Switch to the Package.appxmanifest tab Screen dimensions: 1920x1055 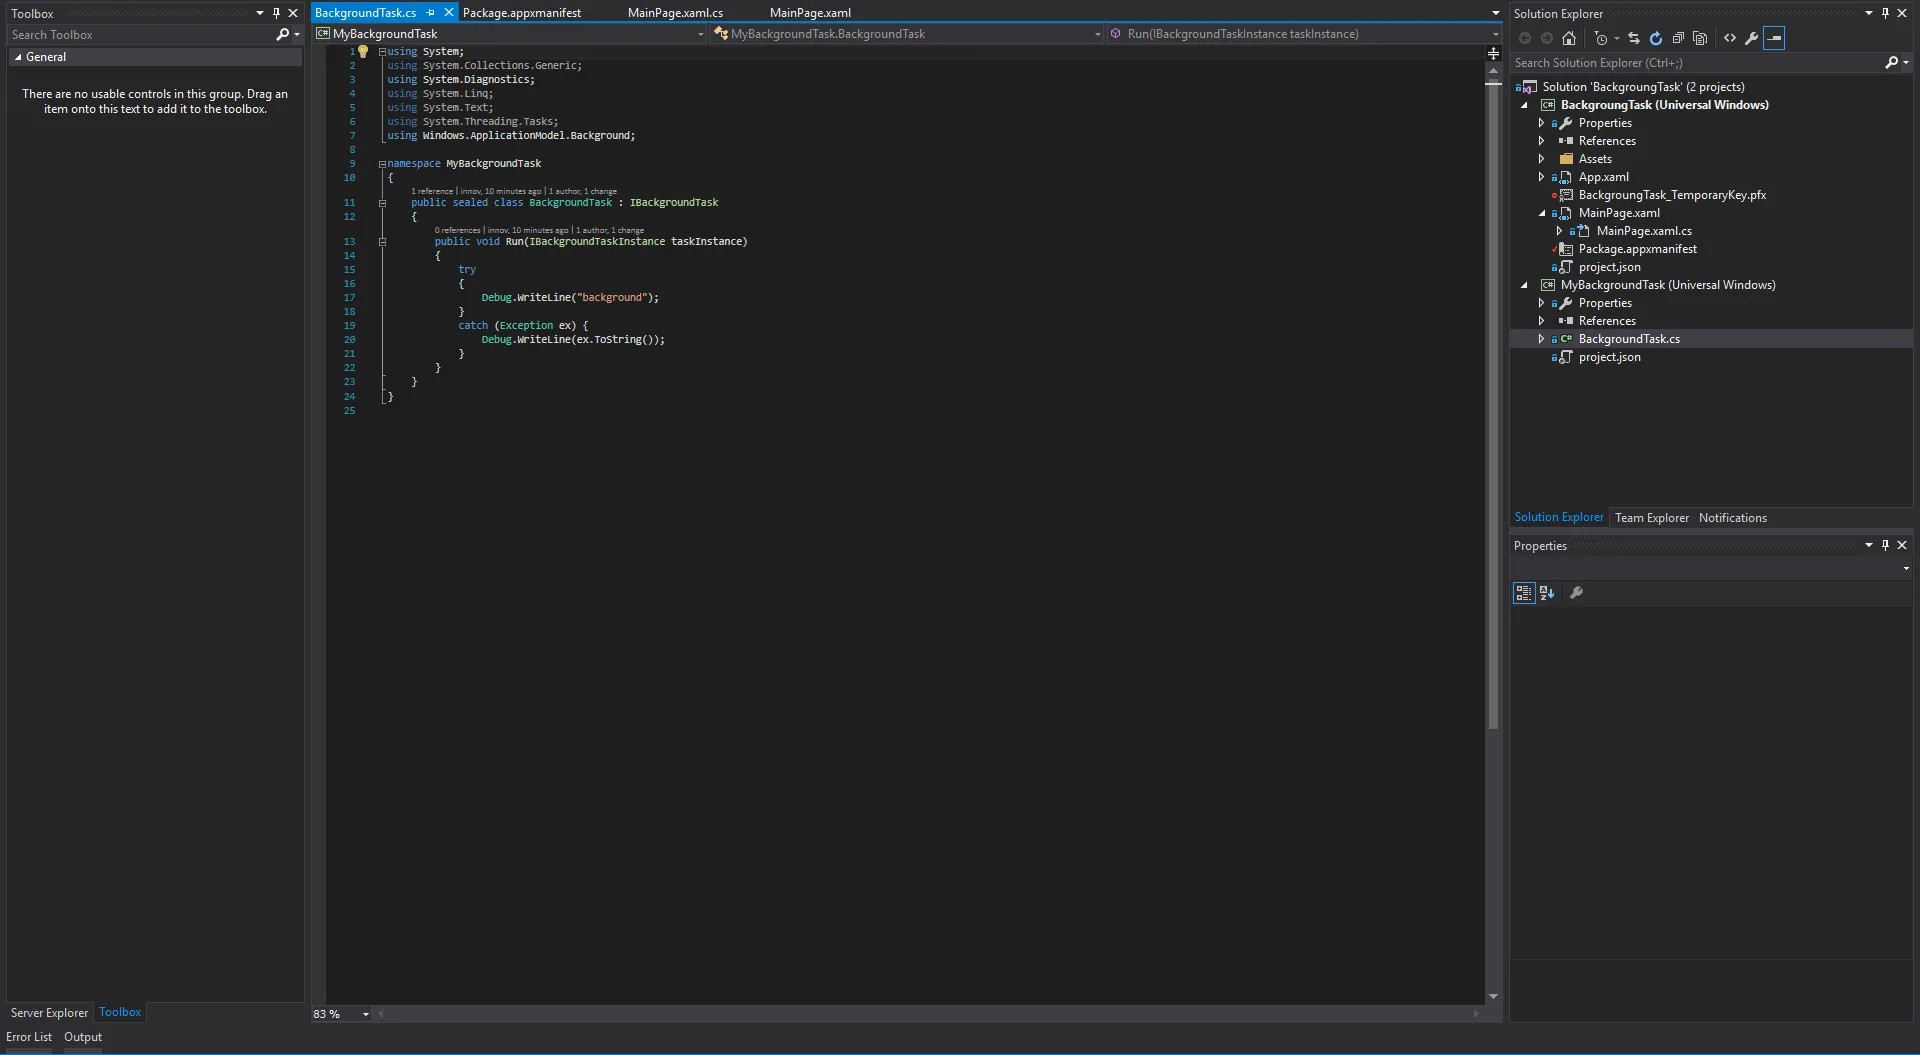[x=522, y=13]
